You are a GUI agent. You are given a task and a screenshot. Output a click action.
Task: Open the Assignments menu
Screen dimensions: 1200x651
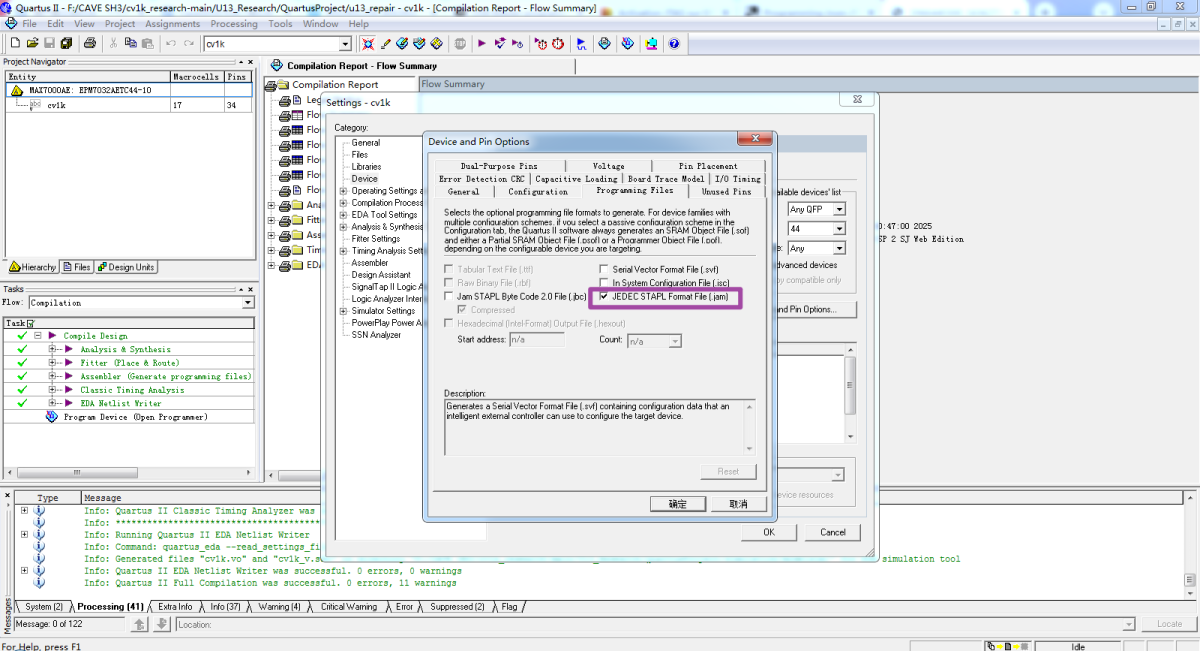(173, 23)
